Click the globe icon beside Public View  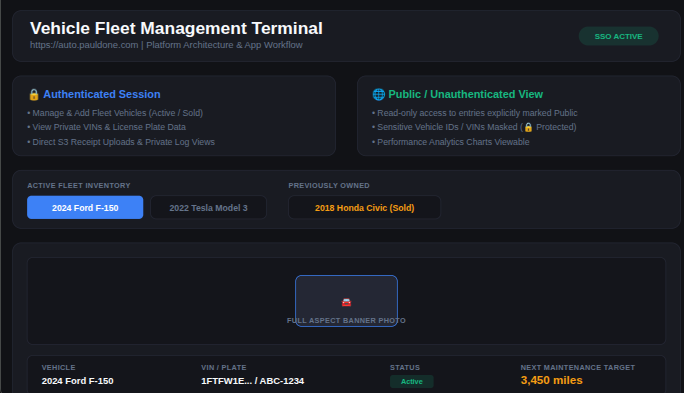coord(379,95)
